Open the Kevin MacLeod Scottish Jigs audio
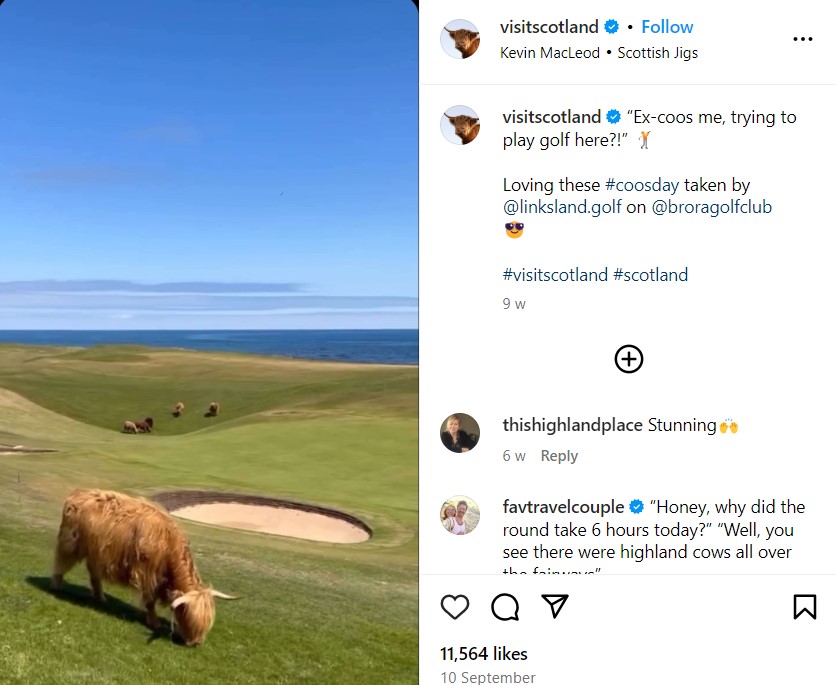 [599, 53]
